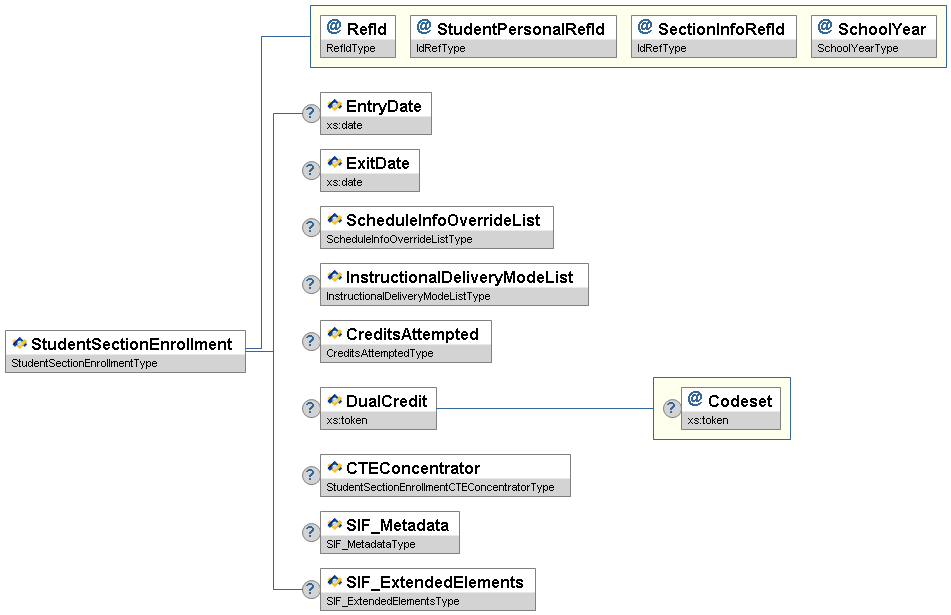
Task: Click the help icon next to SIF_Metadata
Action: tap(310, 533)
